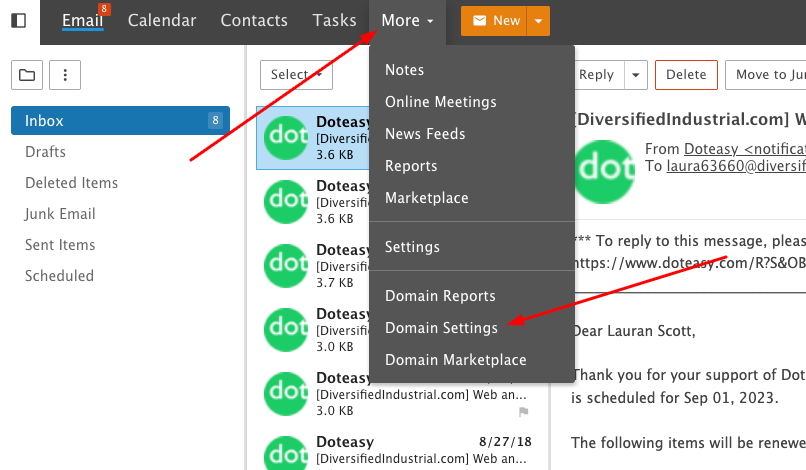Image resolution: width=806 pixels, height=470 pixels.
Task: Open the More menu in the top bar
Action: tap(407, 21)
